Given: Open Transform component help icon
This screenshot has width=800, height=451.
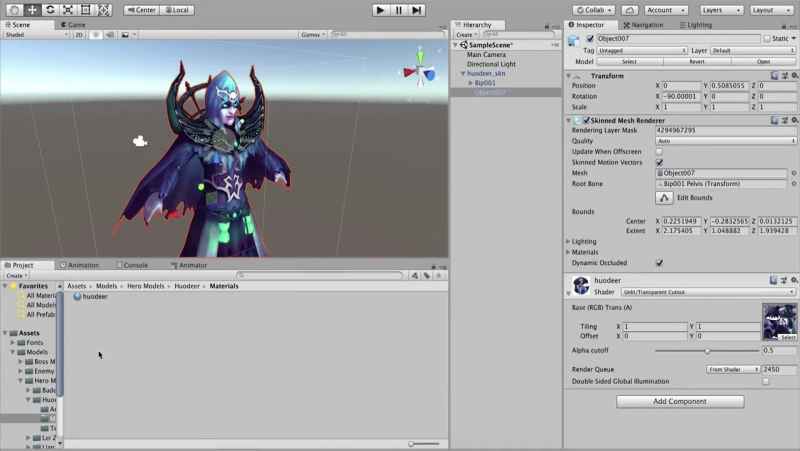Looking at the screenshot, I should [774, 76].
